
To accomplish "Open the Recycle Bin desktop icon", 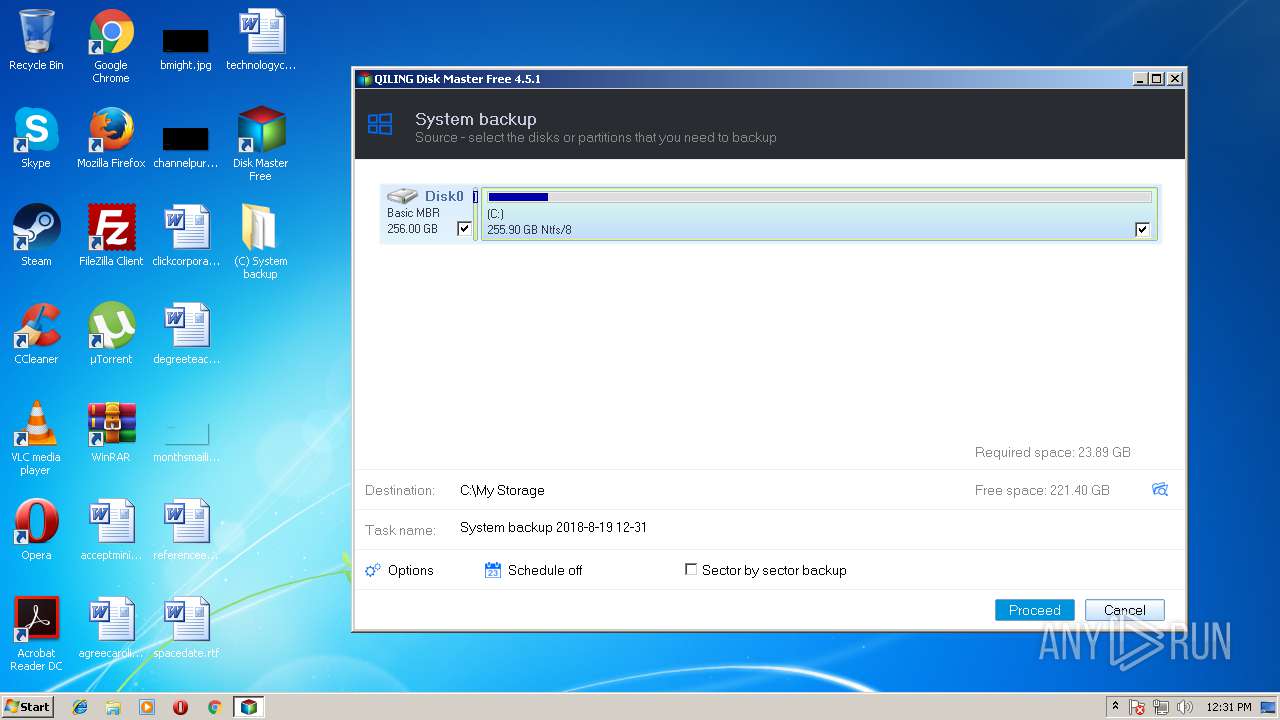I will 36,40.
